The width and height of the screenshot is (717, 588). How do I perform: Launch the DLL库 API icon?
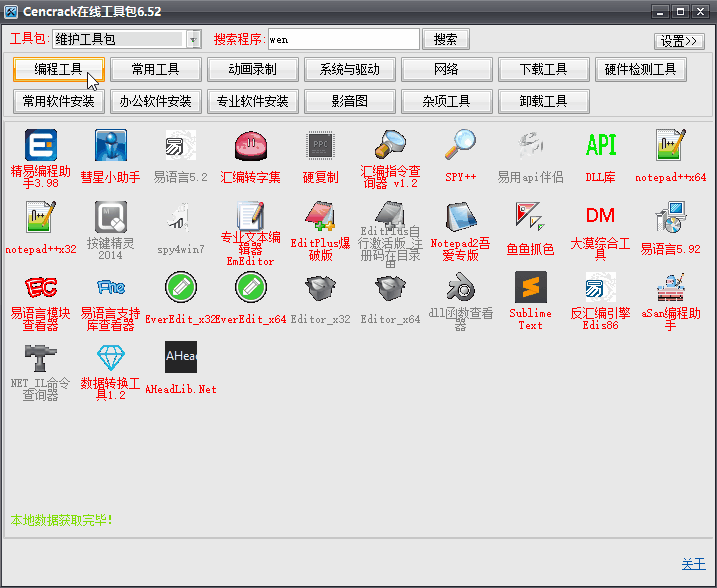[601, 146]
